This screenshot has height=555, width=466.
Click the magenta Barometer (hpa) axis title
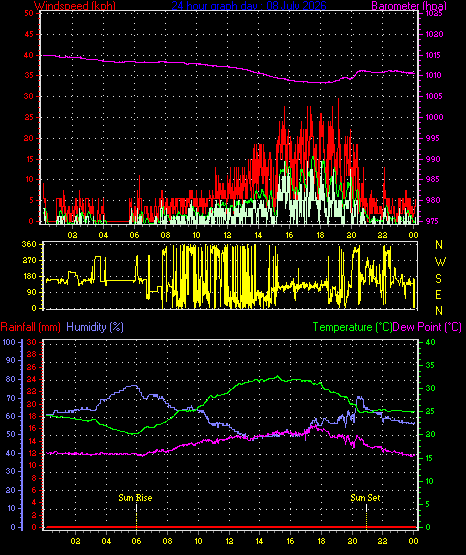409,6
